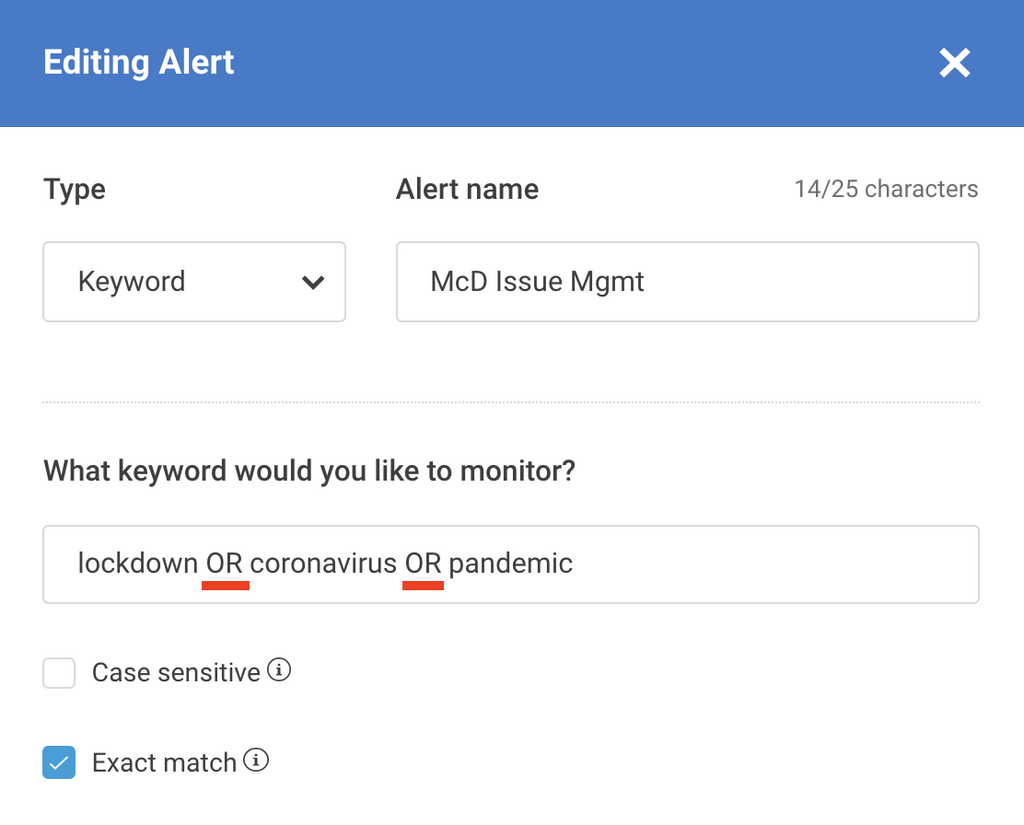Click the Exact match label text
This screenshot has height=825, width=1024.
pyautogui.click(x=164, y=763)
